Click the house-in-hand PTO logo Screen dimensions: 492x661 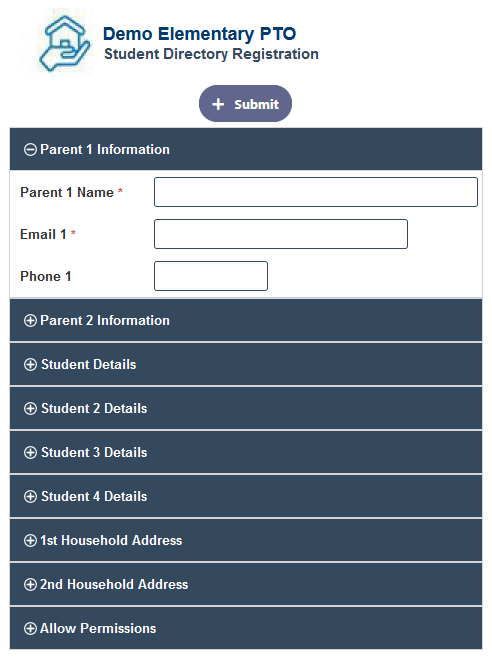pyautogui.click(x=63, y=43)
